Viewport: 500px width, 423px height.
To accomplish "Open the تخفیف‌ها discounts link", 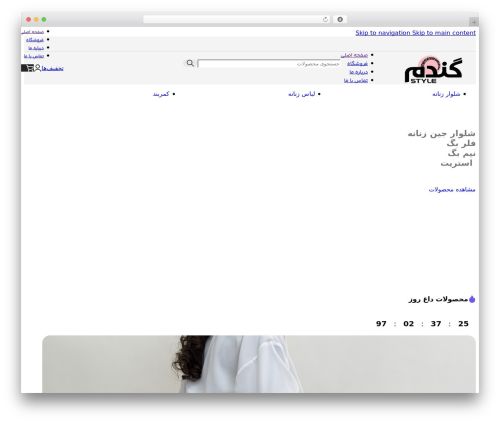I will tap(53, 68).
